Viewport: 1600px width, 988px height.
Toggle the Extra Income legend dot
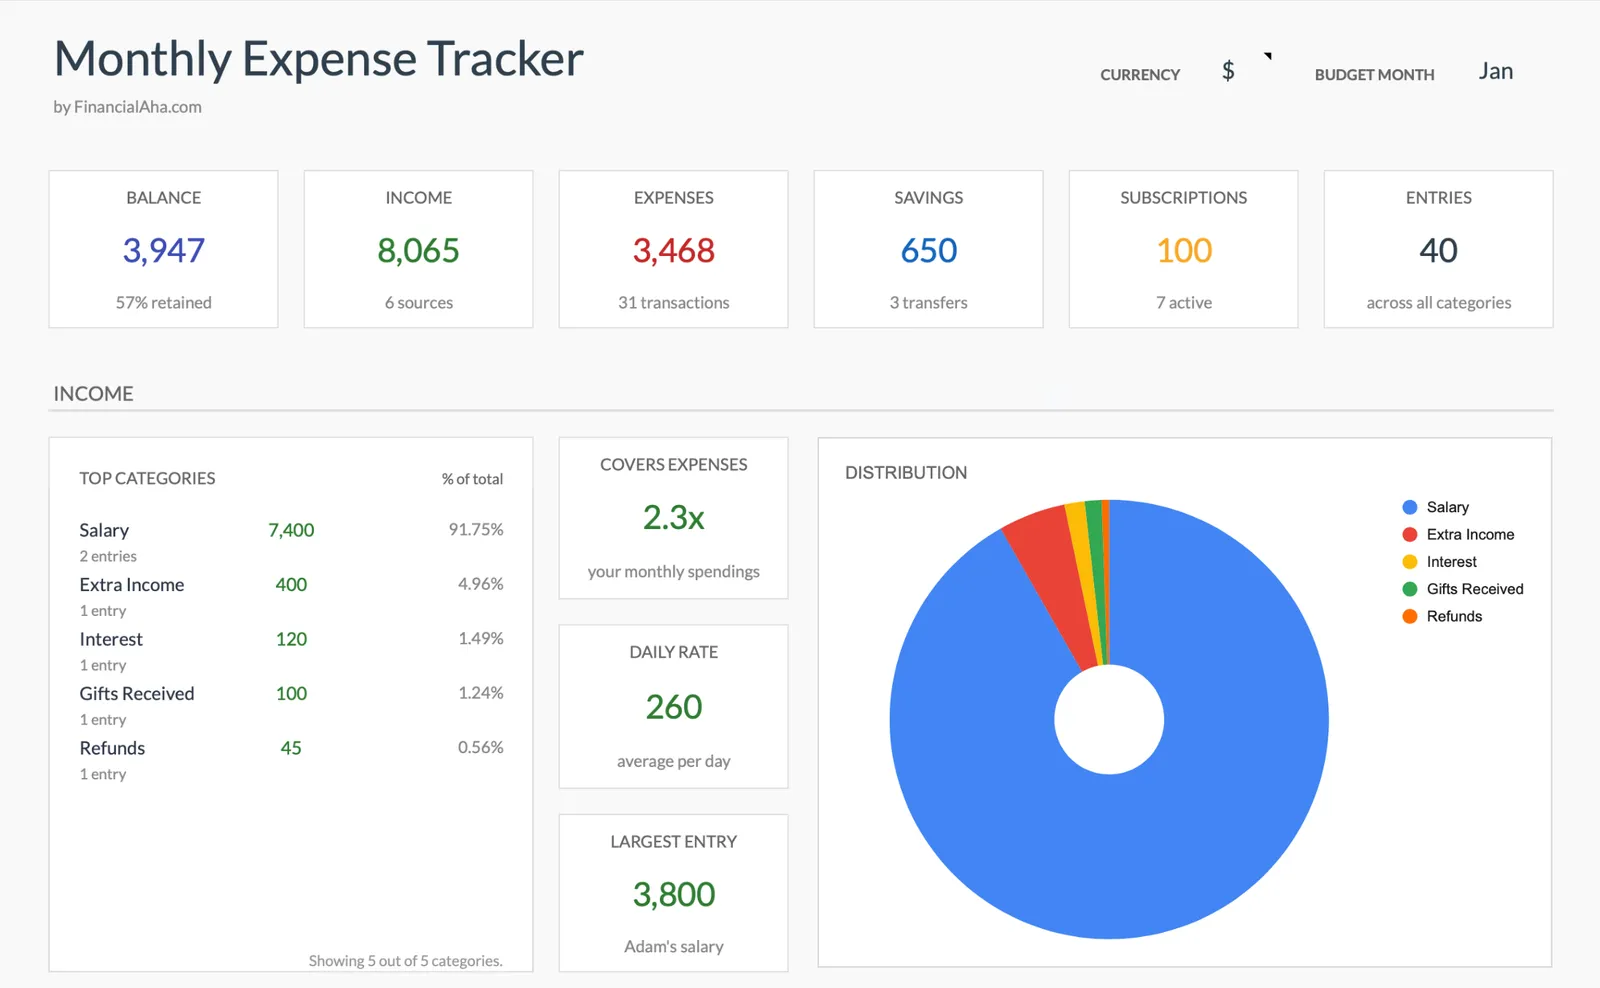click(1409, 534)
